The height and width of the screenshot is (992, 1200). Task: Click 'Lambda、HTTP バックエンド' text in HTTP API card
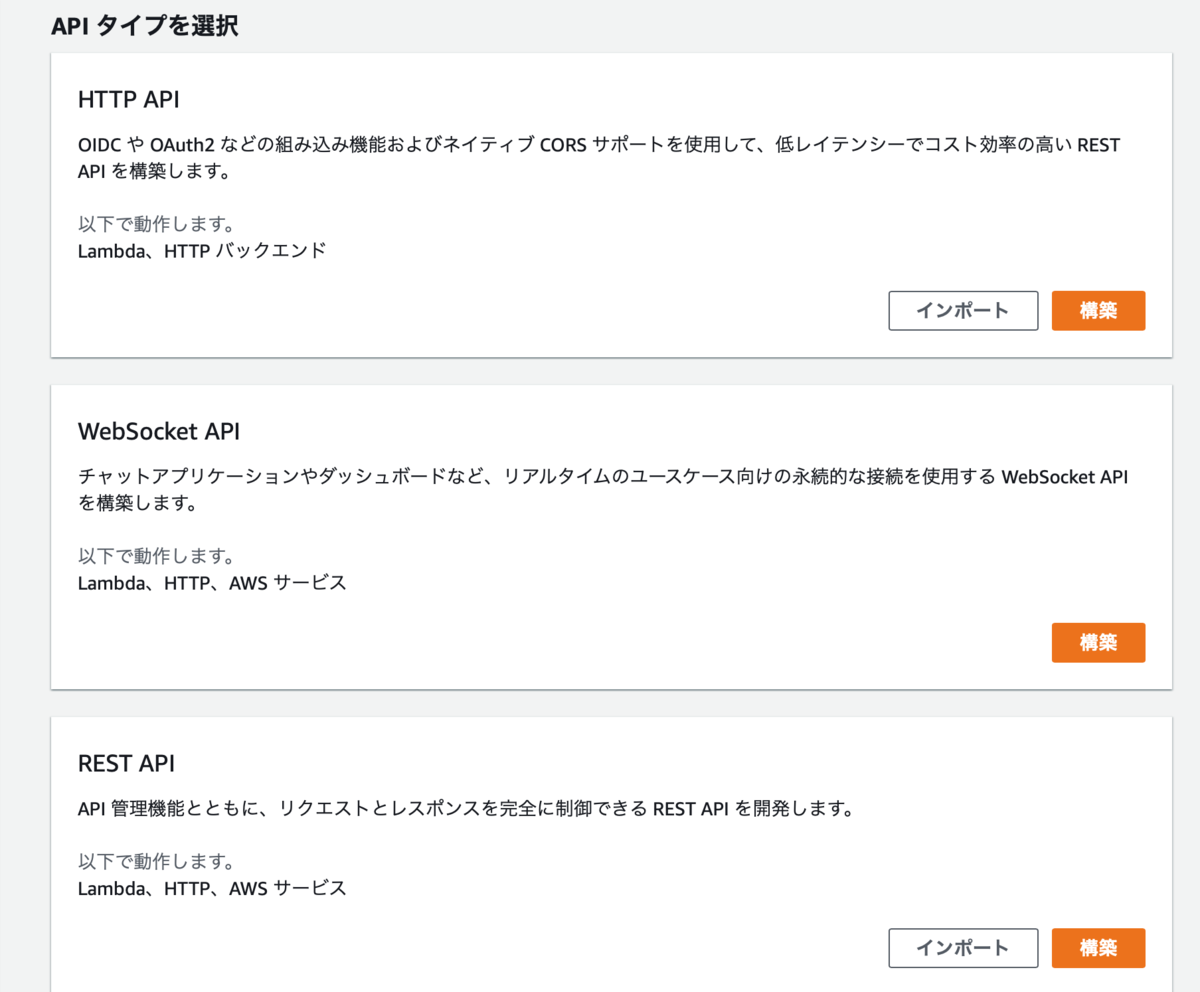(x=202, y=251)
